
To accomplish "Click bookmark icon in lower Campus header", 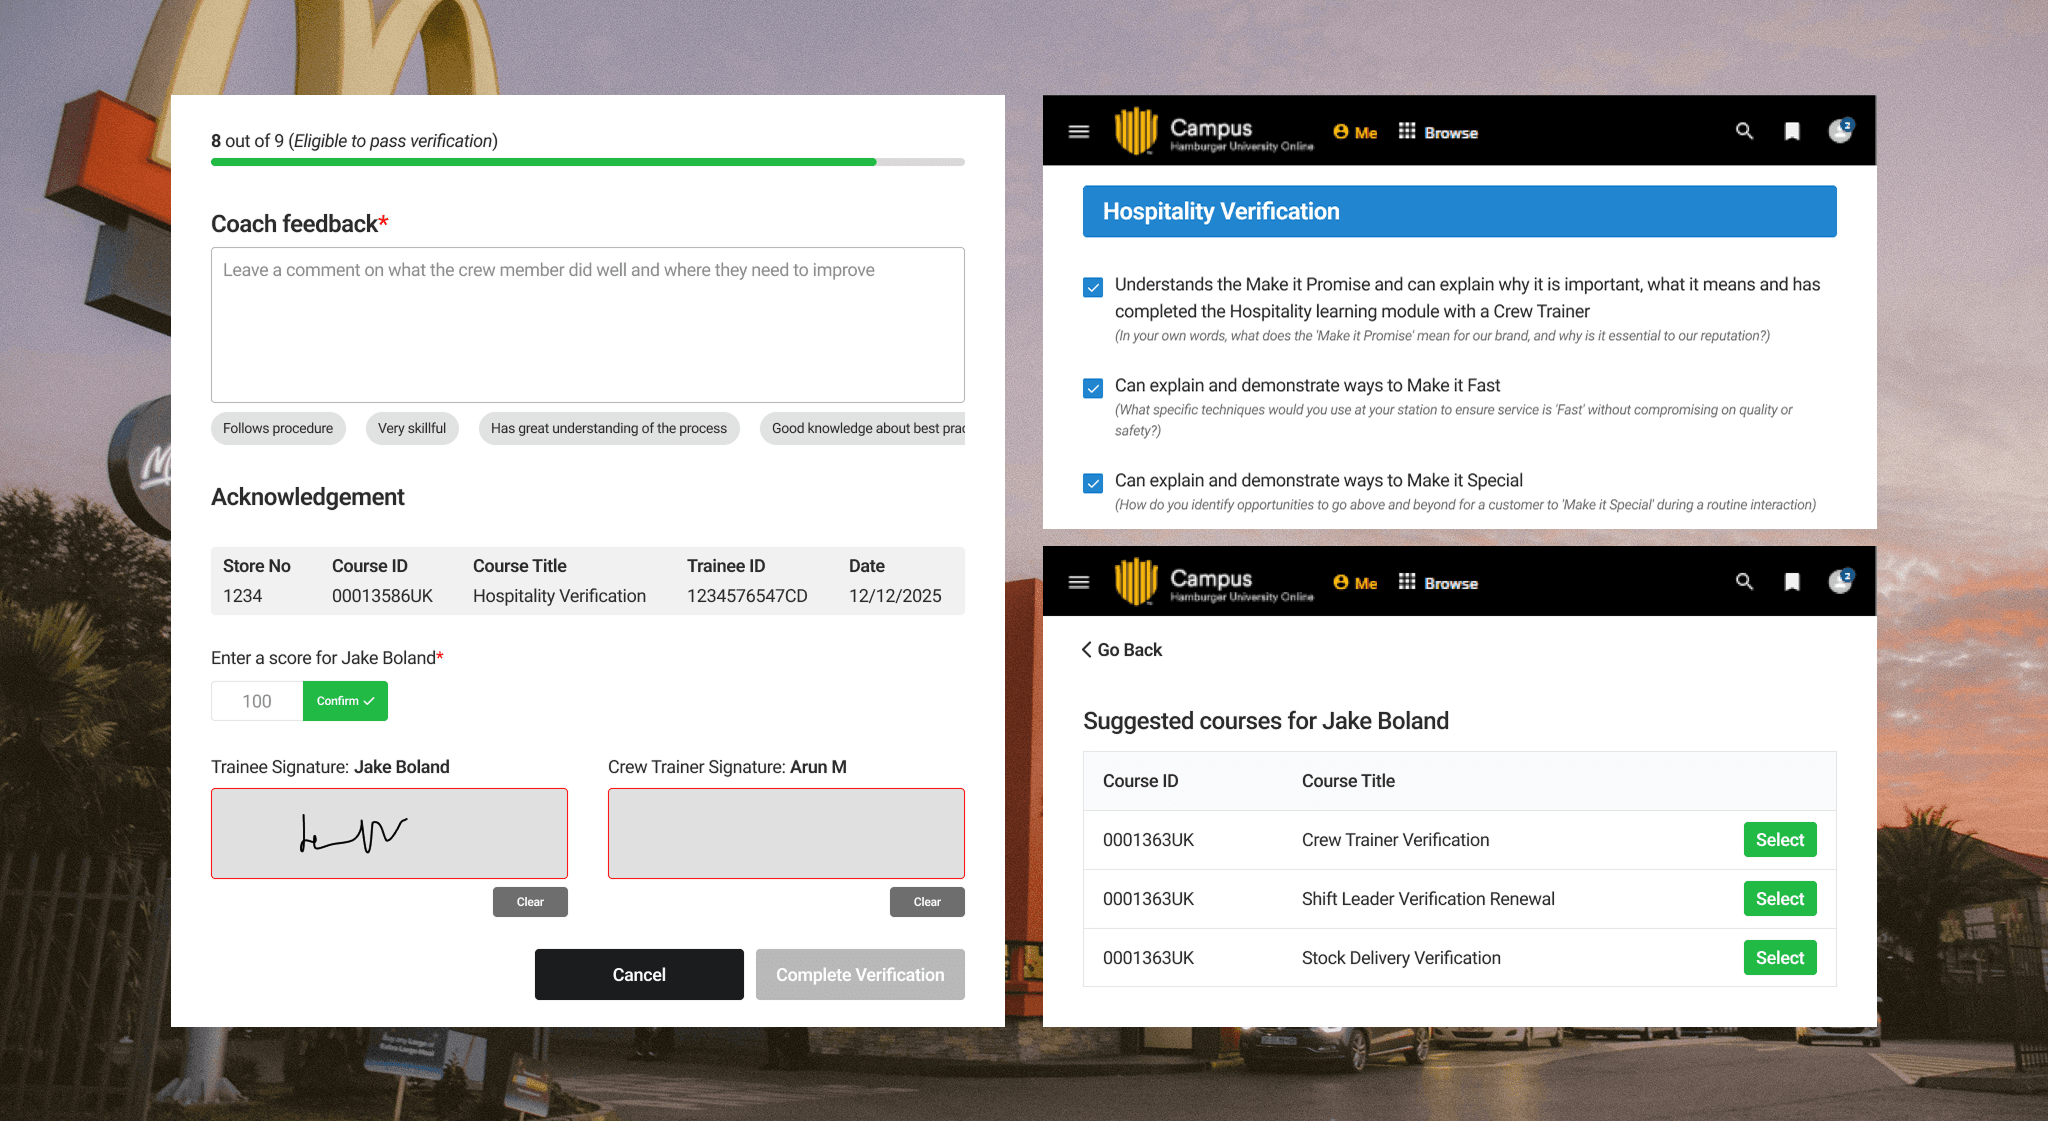I will 1792,582.
